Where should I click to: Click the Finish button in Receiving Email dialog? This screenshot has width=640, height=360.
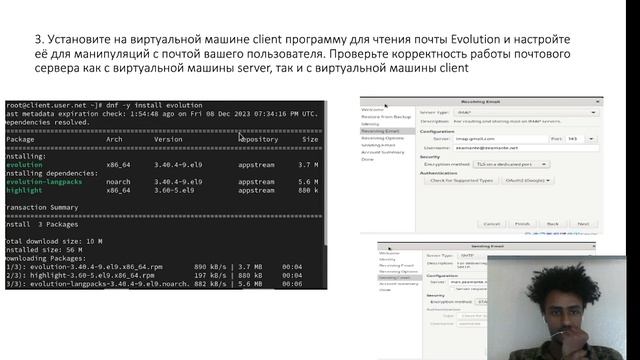(x=522, y=224)
